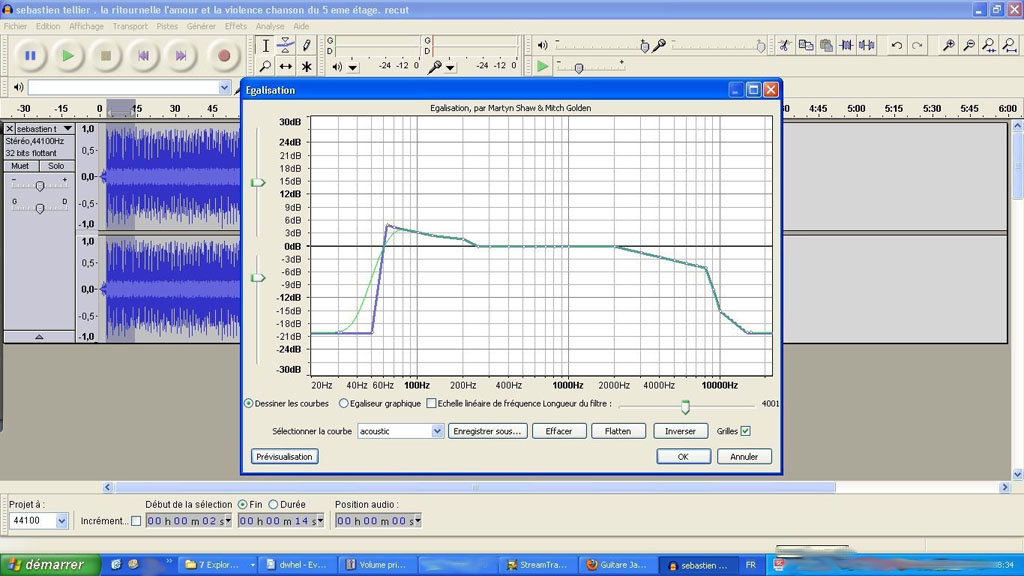Select the Draw (pencil) tool
Image resolution: width=1024 pixels, height=576 pixels.
click(306, 45)
